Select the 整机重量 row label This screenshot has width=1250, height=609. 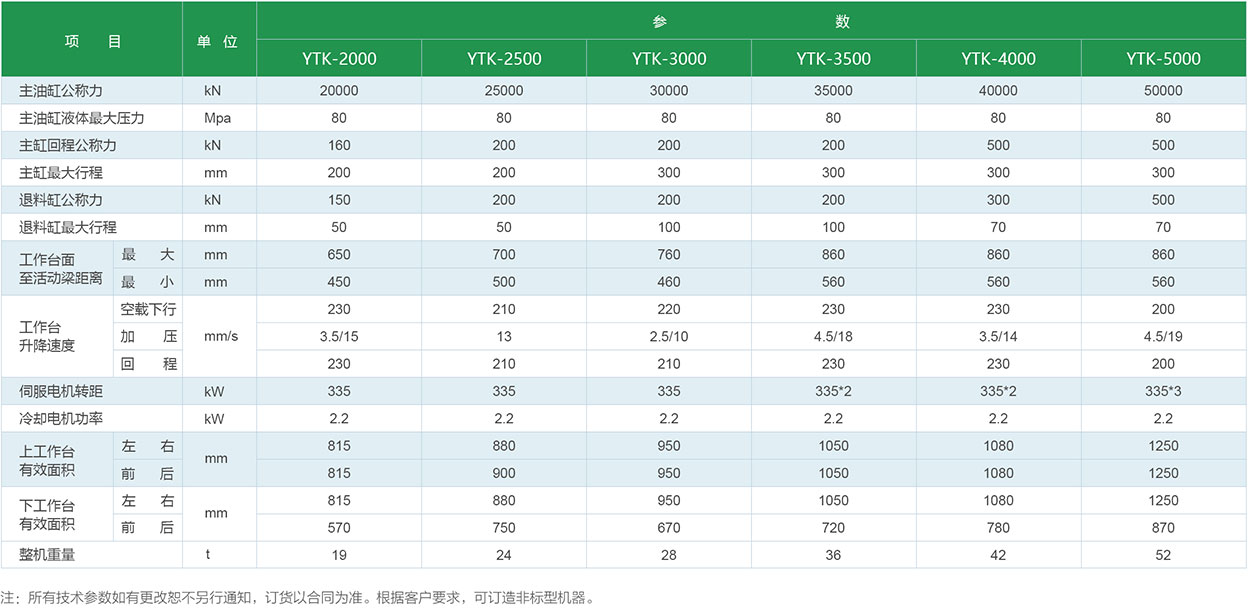(48, 555)
